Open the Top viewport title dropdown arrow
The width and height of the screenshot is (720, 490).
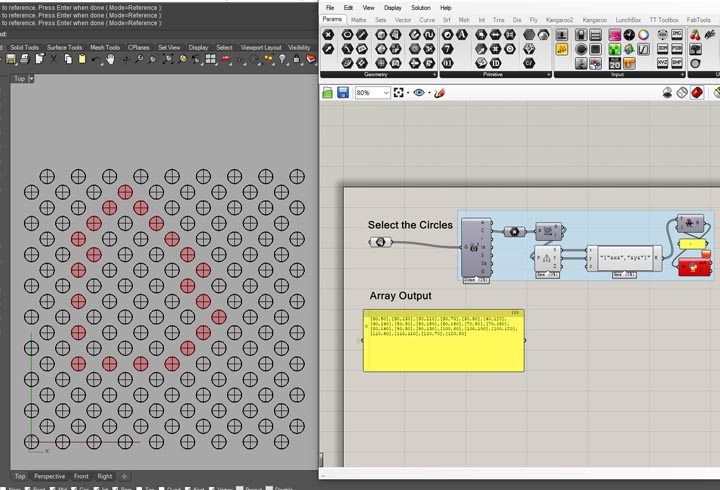pyautogui.click(x=31, y=79)
